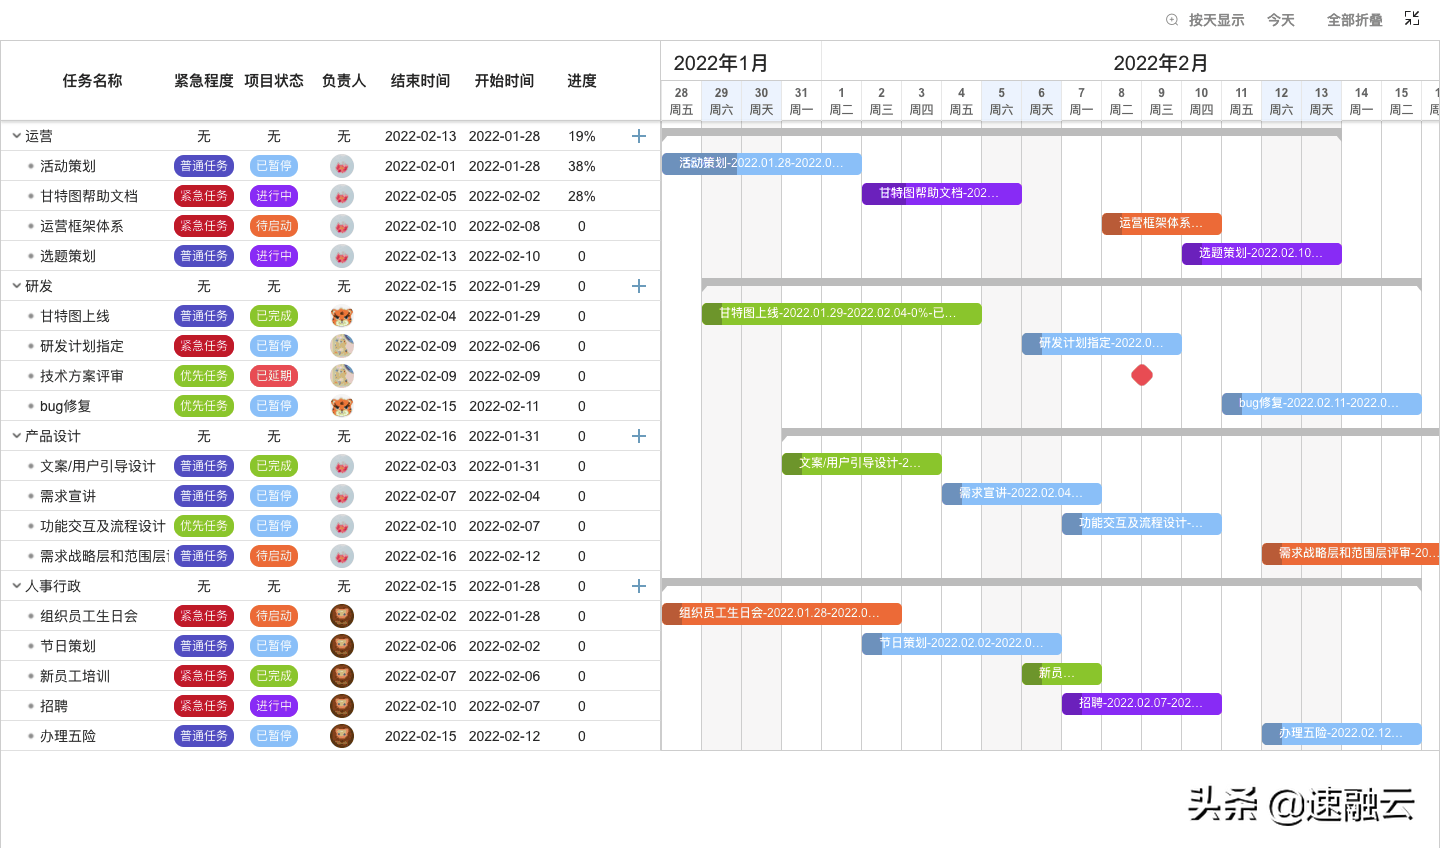
Task: Click the avatar in 甘特图帮助文档 row
Action: pos(342,196)
